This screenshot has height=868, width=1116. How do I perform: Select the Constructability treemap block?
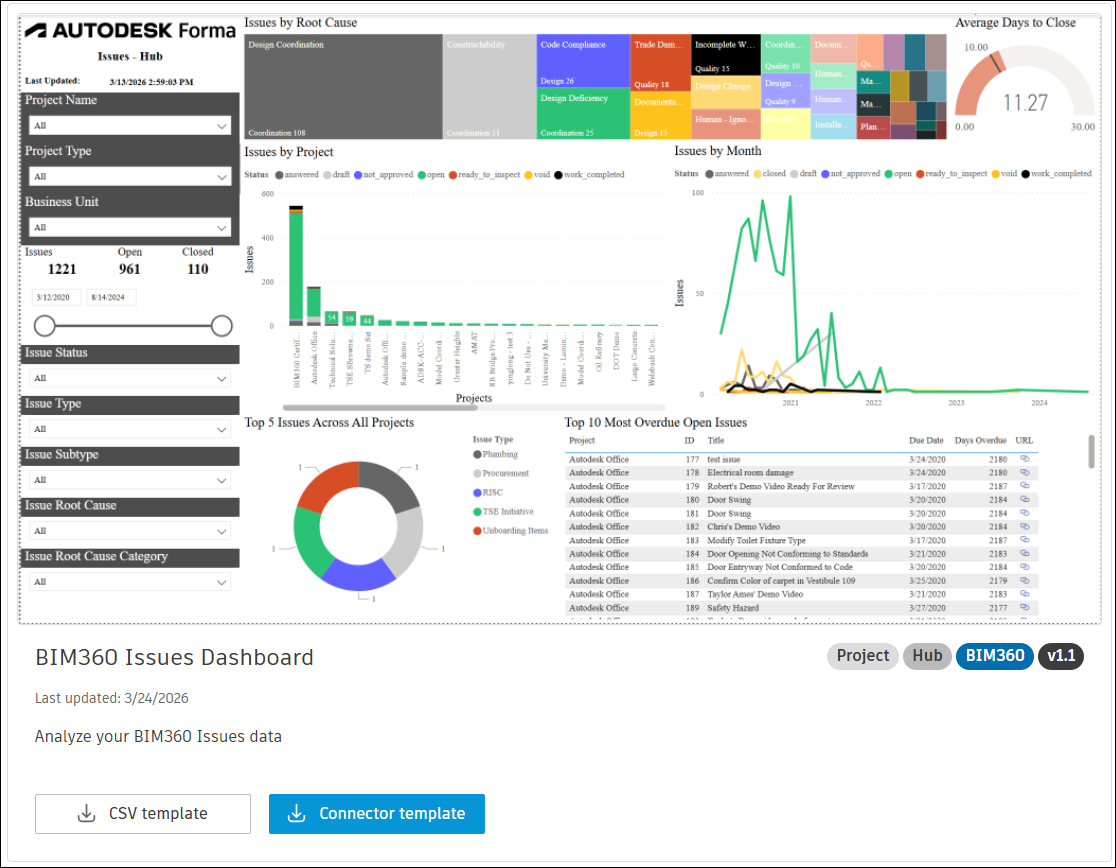pos(490,87)
